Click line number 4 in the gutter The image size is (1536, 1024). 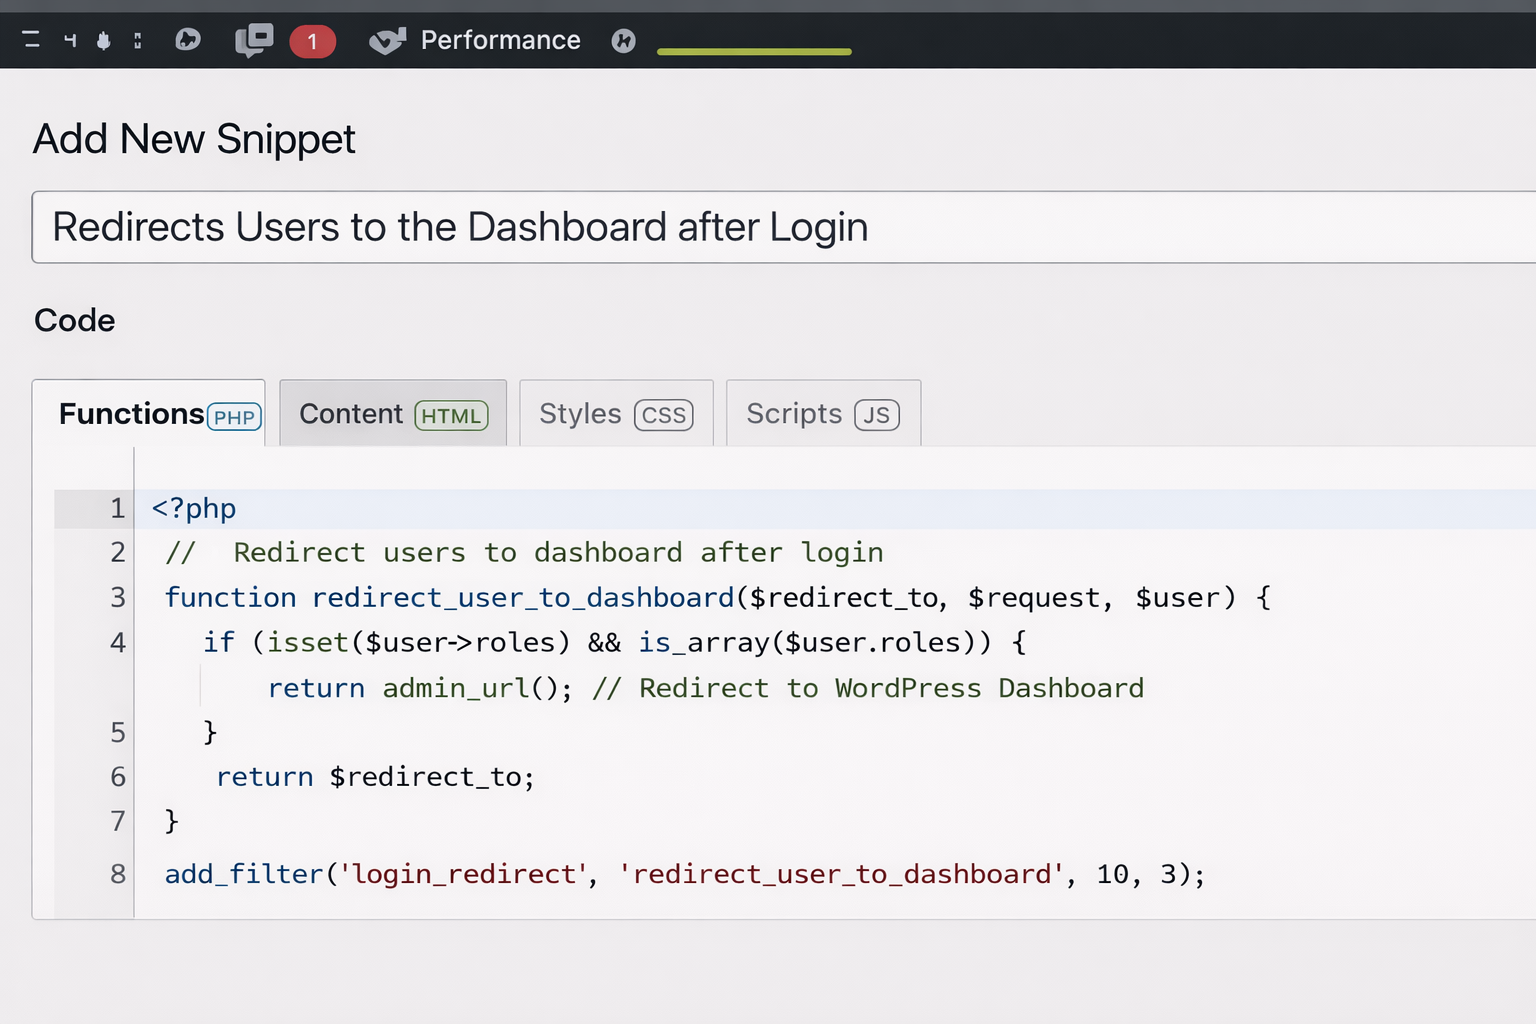(117, 642)
